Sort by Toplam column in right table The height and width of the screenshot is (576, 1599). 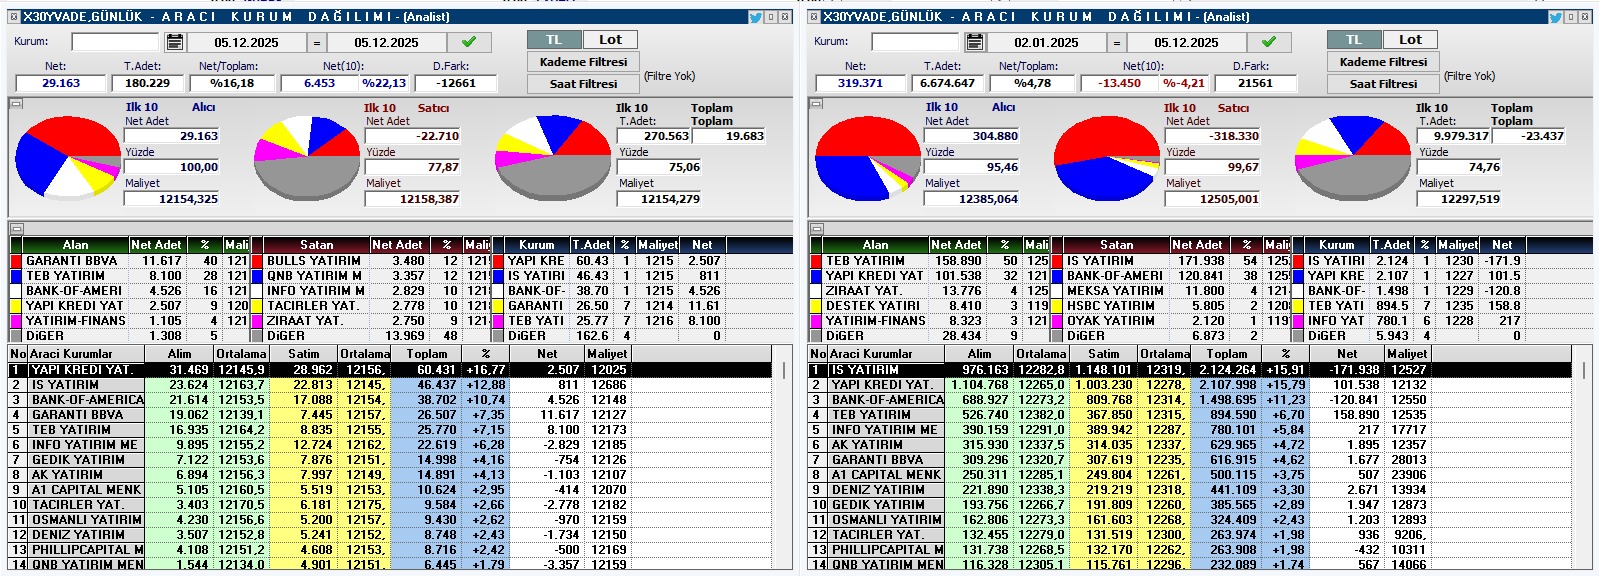1226,354
